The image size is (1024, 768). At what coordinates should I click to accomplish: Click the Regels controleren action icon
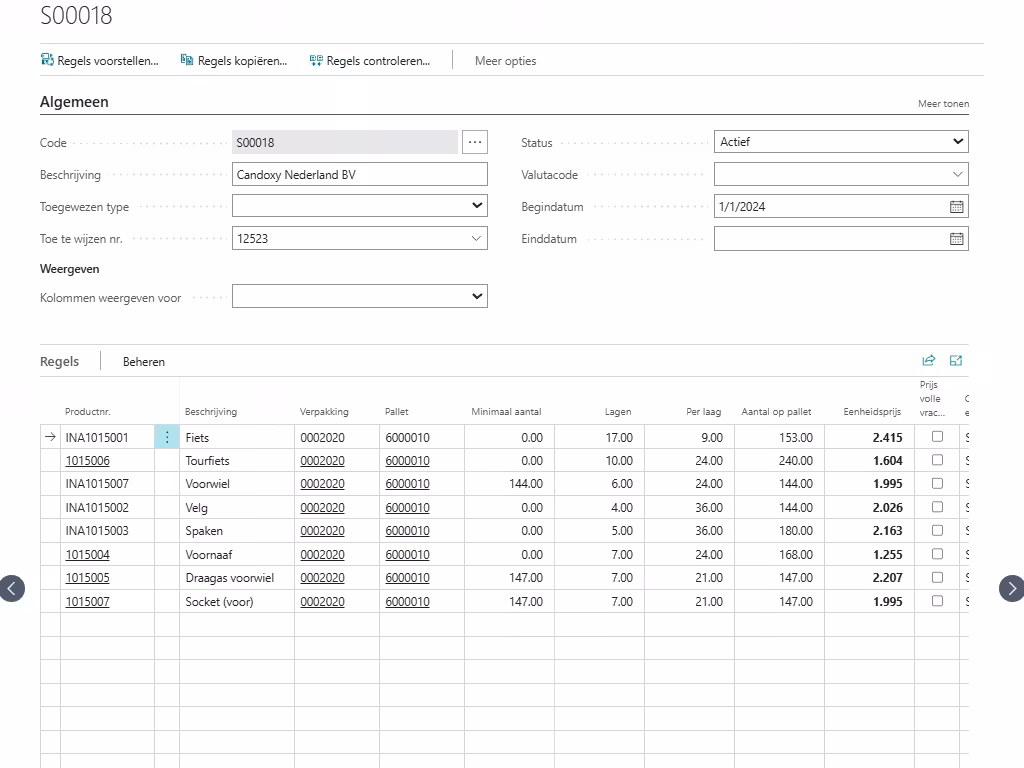[316, 60]
